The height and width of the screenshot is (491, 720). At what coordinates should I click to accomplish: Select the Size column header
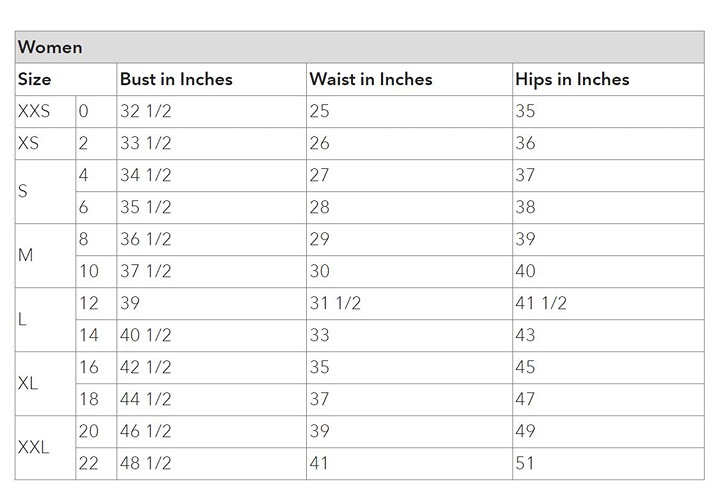66,79
